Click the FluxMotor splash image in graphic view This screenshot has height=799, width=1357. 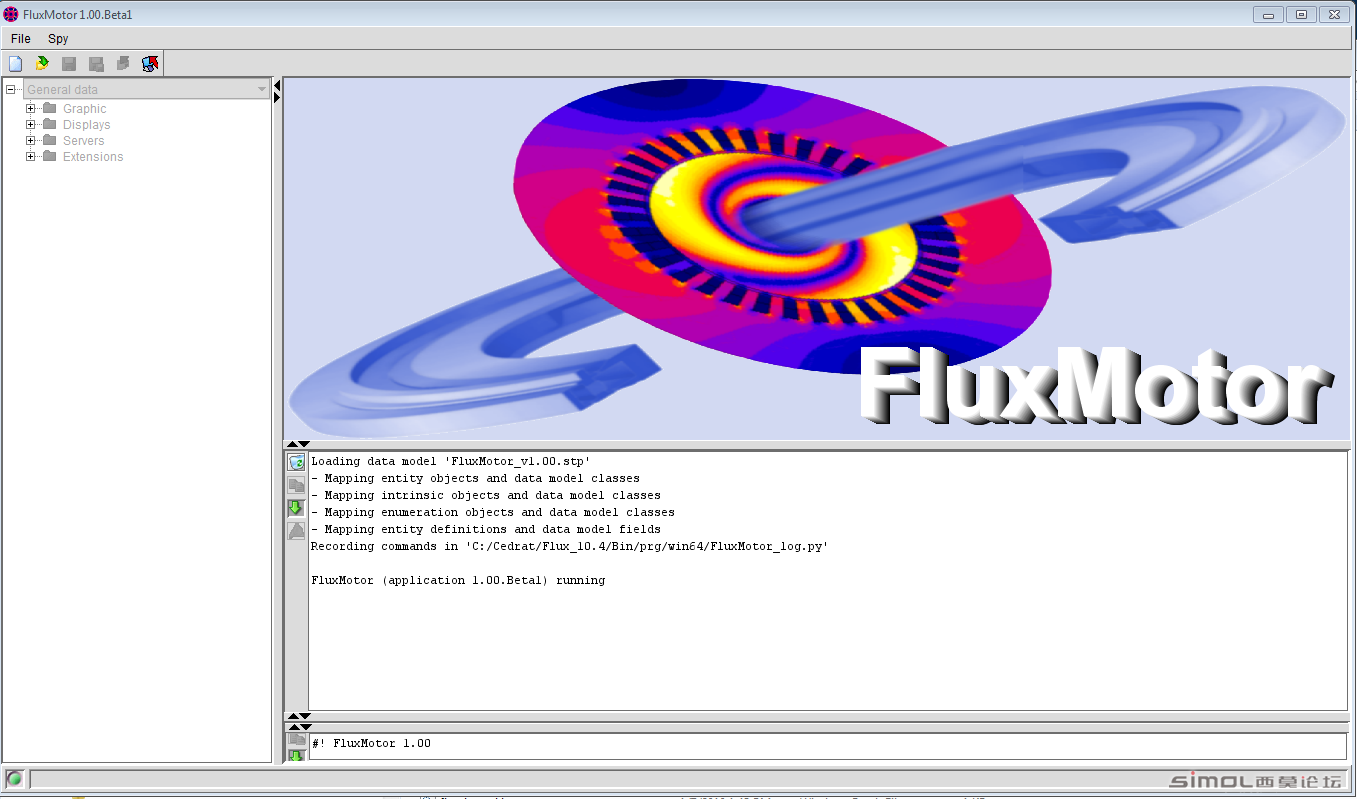click(817, 259)
